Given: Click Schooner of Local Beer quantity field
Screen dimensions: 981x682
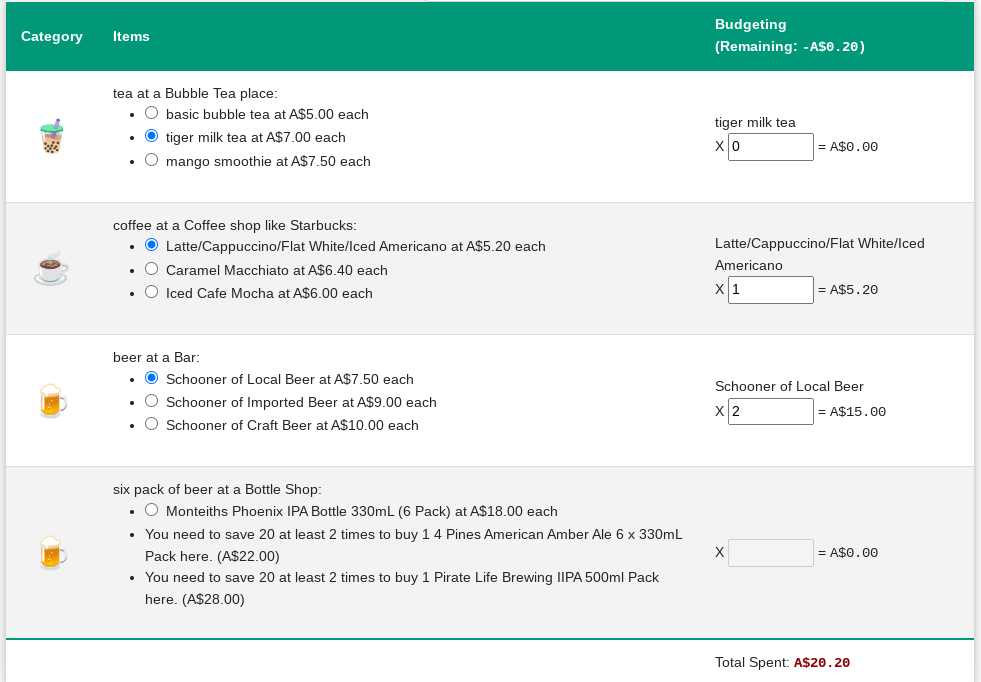Looking at the screenshot, I should coord(770,412).
